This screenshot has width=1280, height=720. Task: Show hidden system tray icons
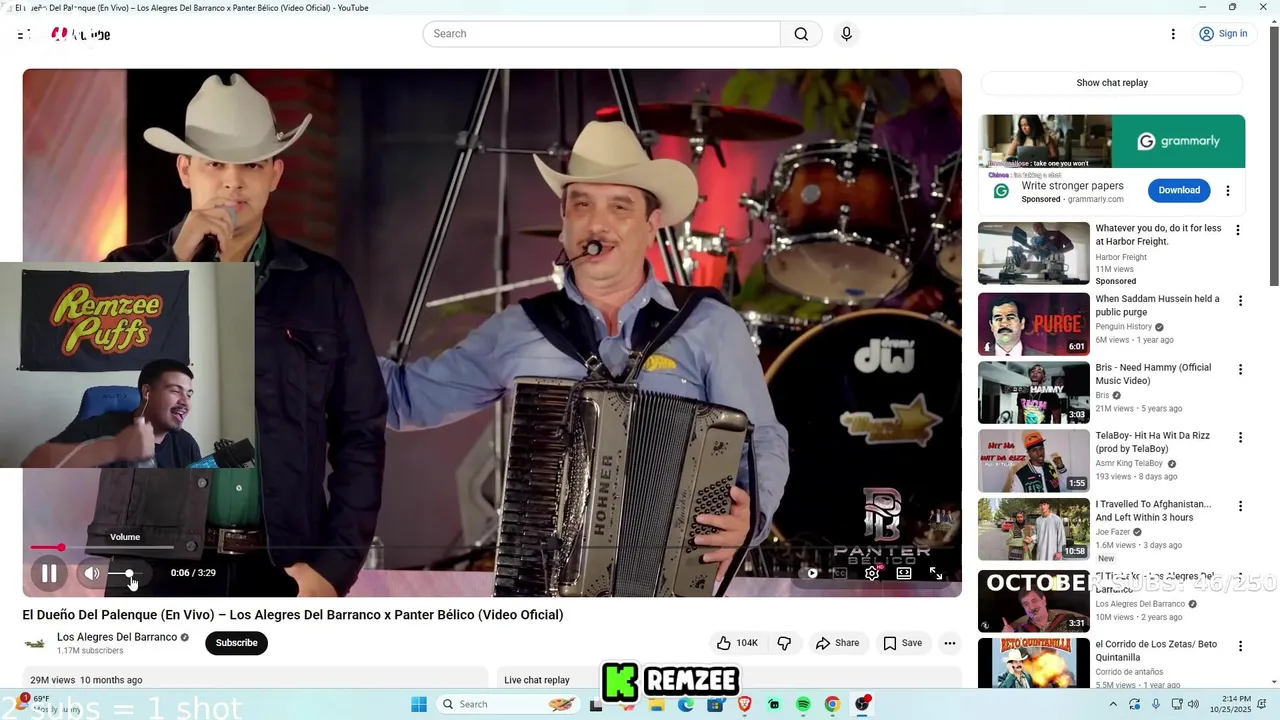[x=1113, y=704]
